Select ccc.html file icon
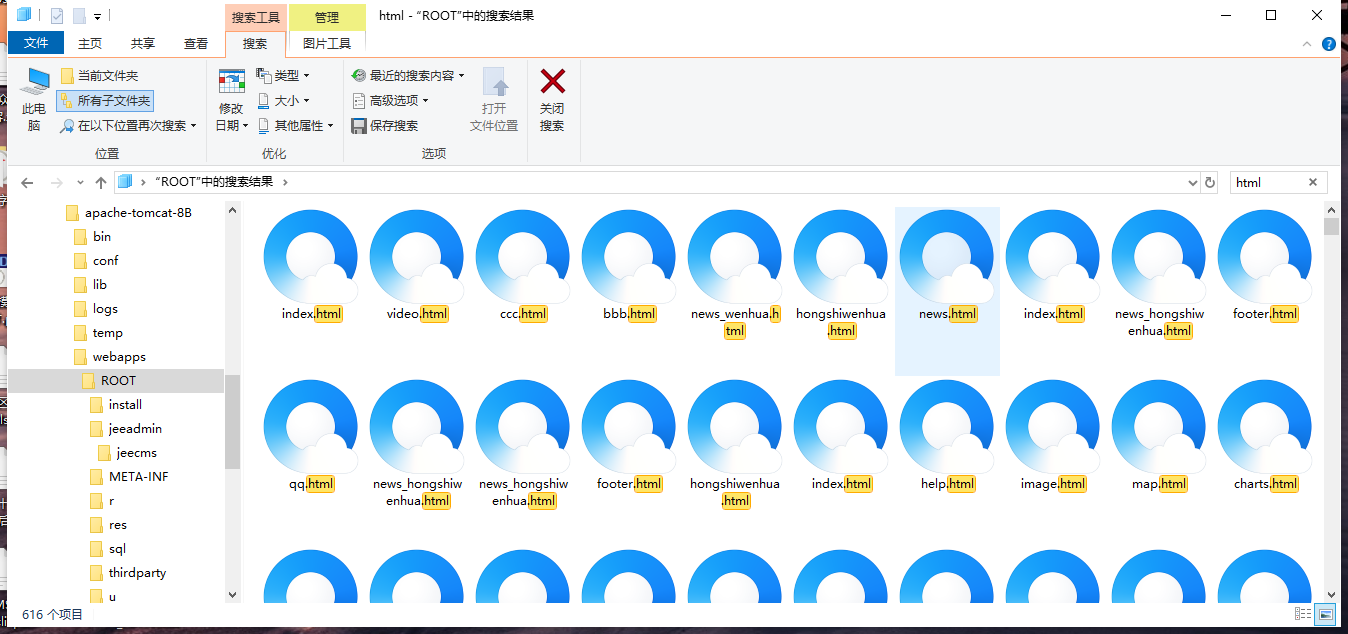1348x634 pixels. coord(523,257)
